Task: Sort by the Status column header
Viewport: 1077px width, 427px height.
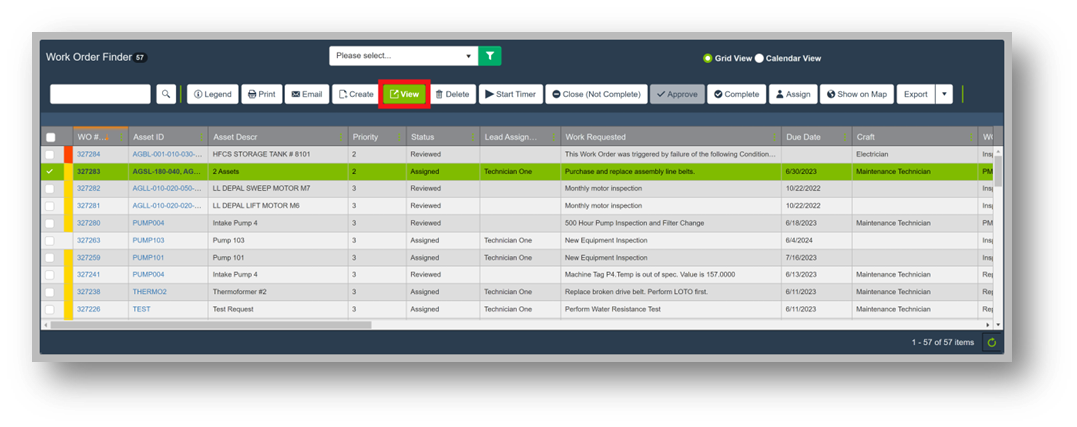Action: [423, 137]
